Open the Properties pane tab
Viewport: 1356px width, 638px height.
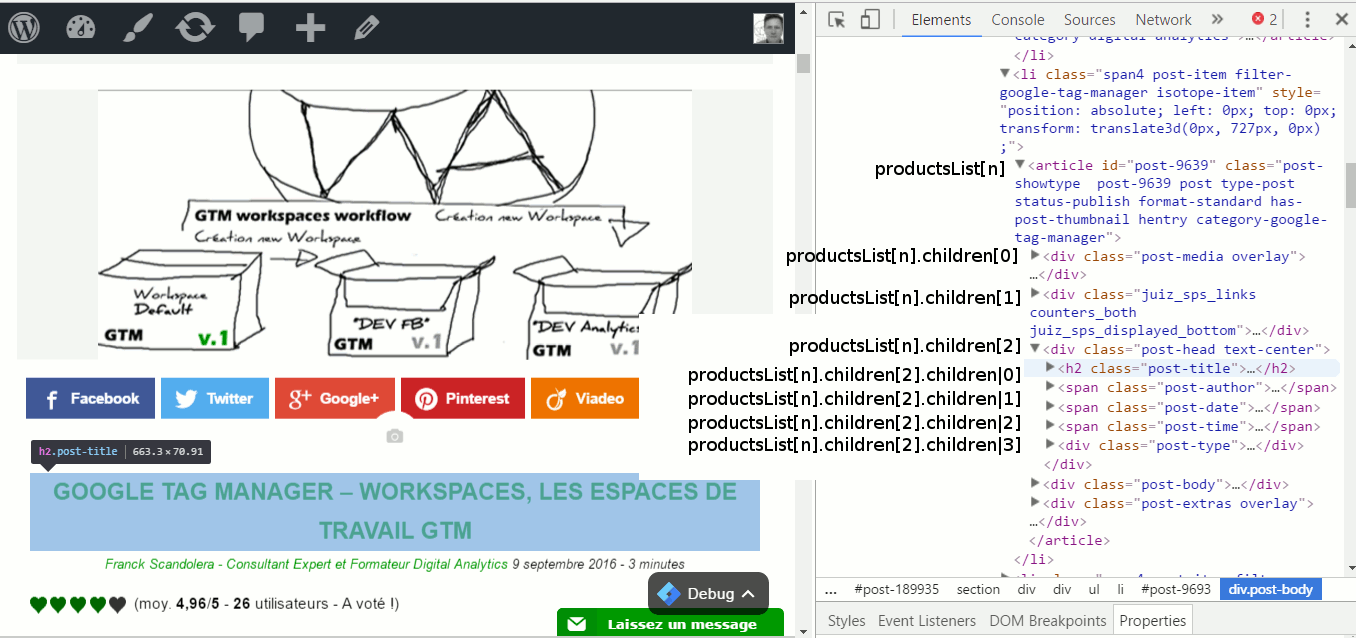pos(1152,620)
